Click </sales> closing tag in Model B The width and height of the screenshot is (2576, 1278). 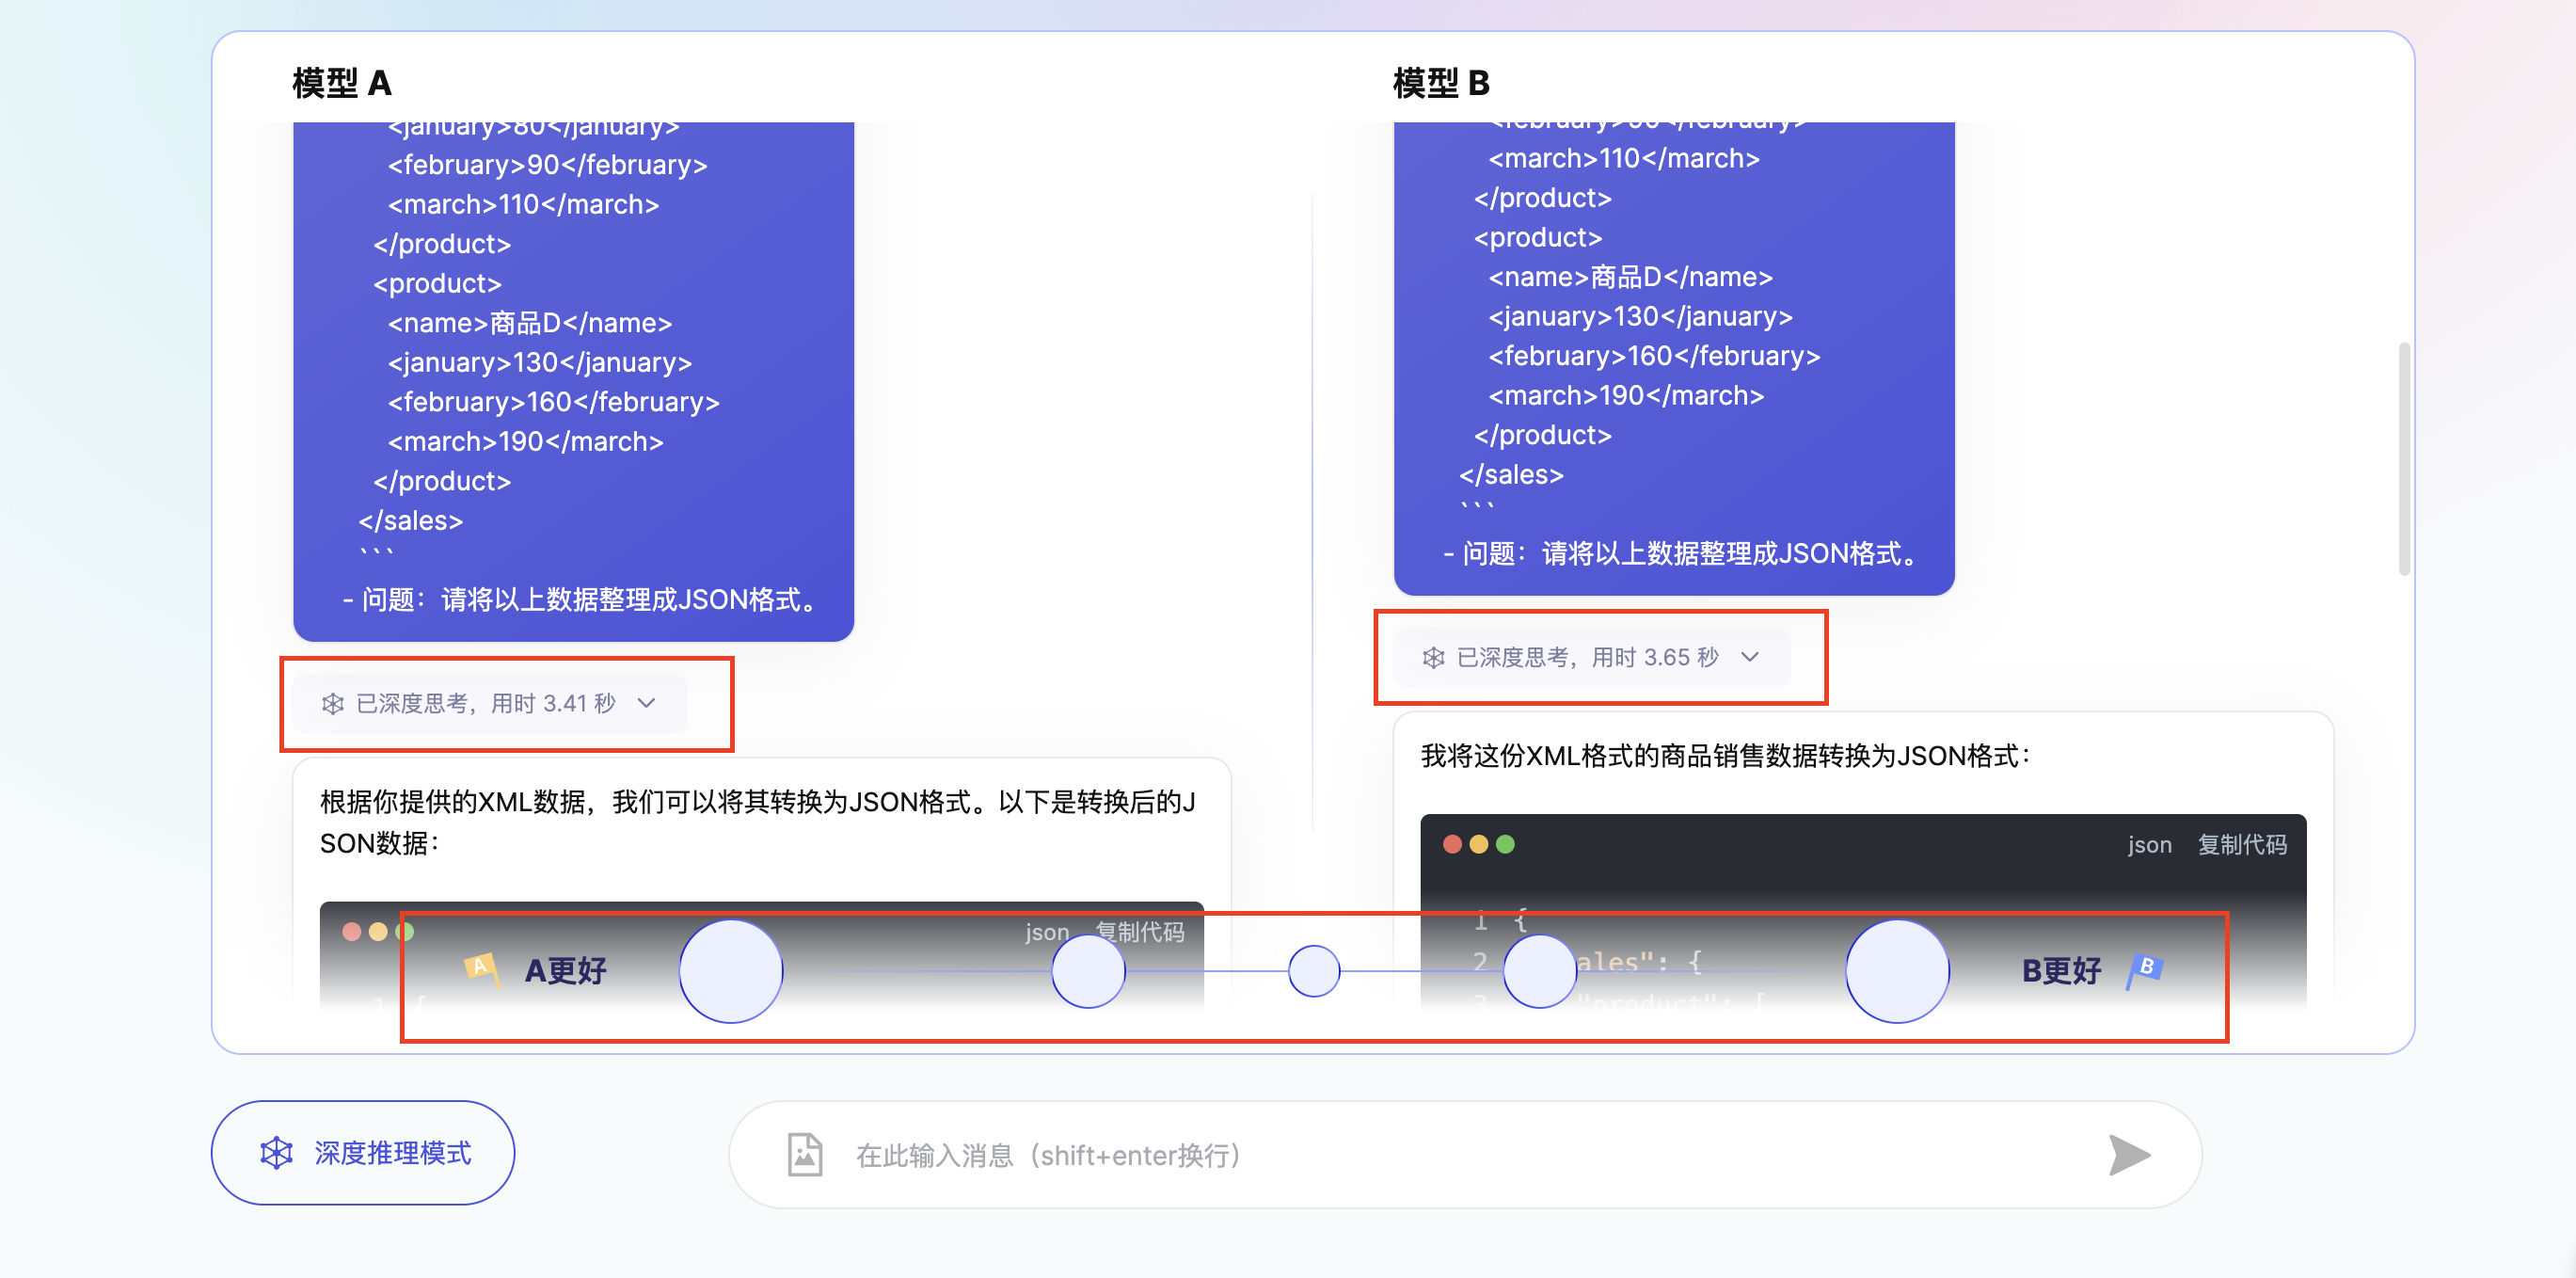1511,475
